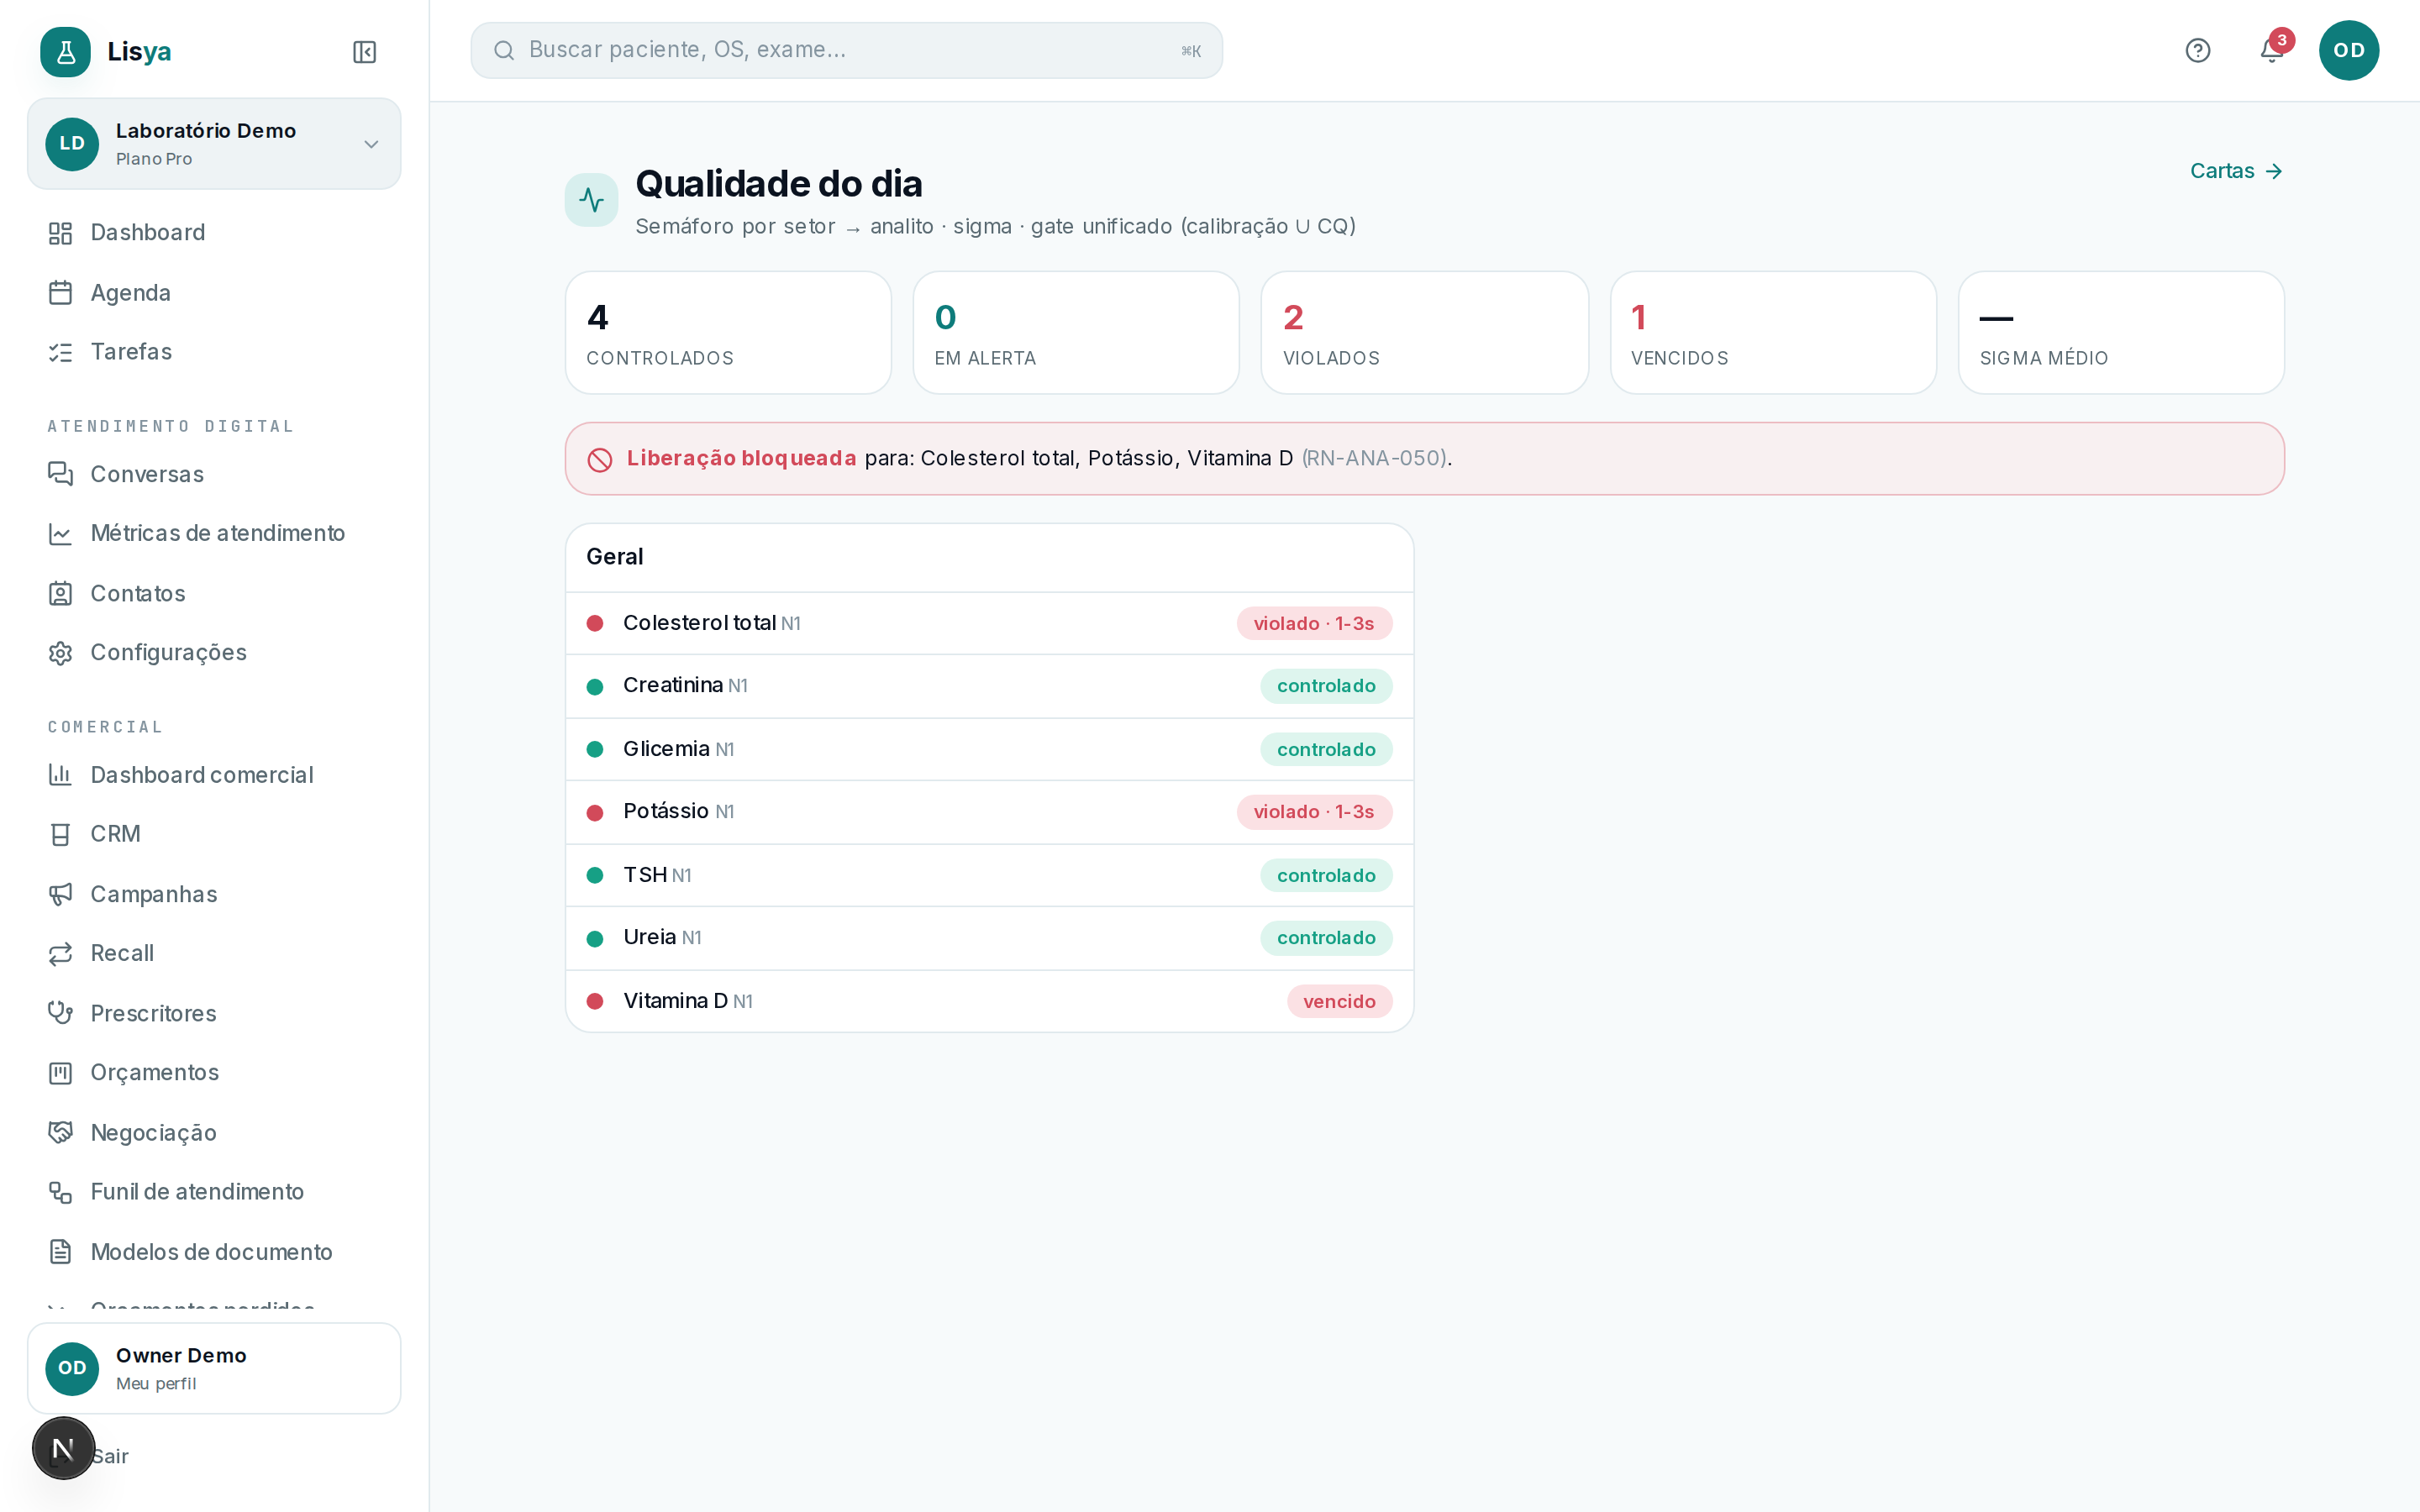
Task: Open Owner Demo profile card
Action: [x=214, y=1368]
